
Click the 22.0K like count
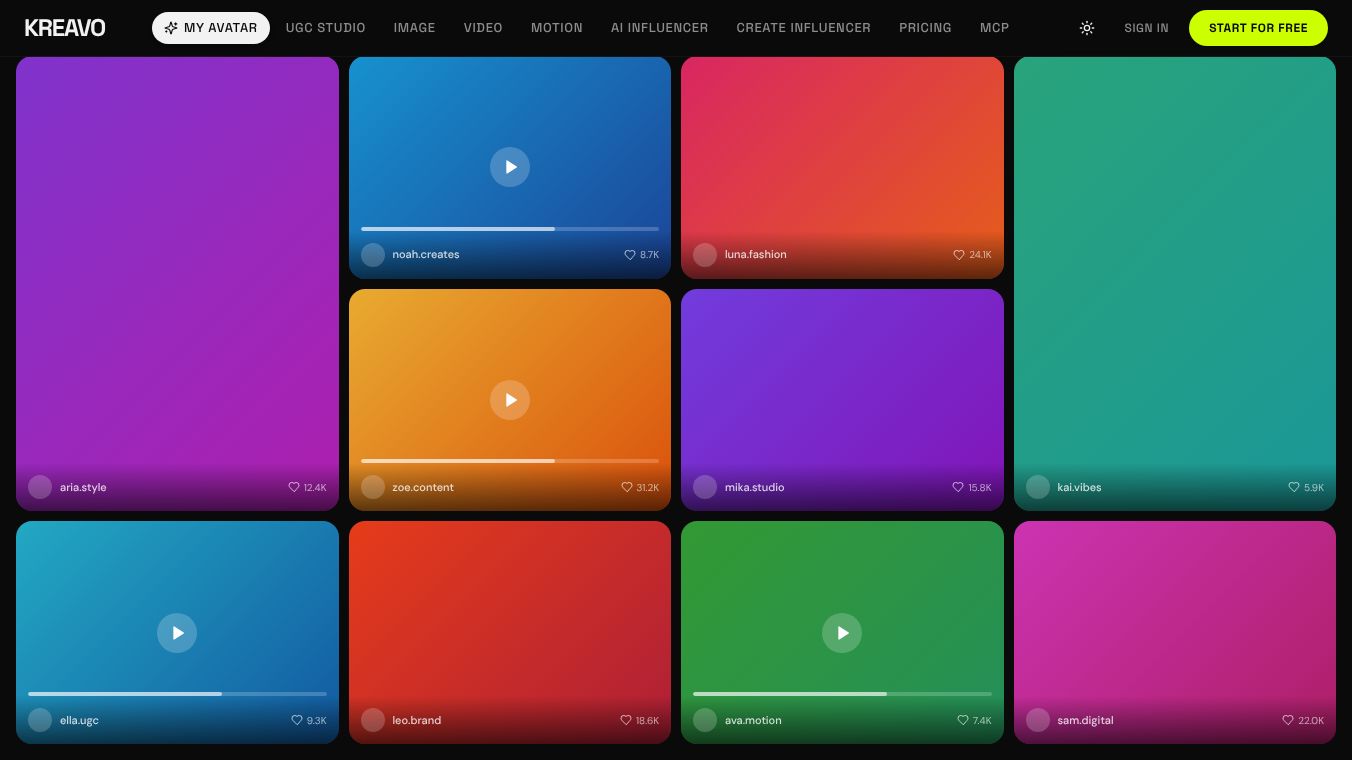point(1311,720)
